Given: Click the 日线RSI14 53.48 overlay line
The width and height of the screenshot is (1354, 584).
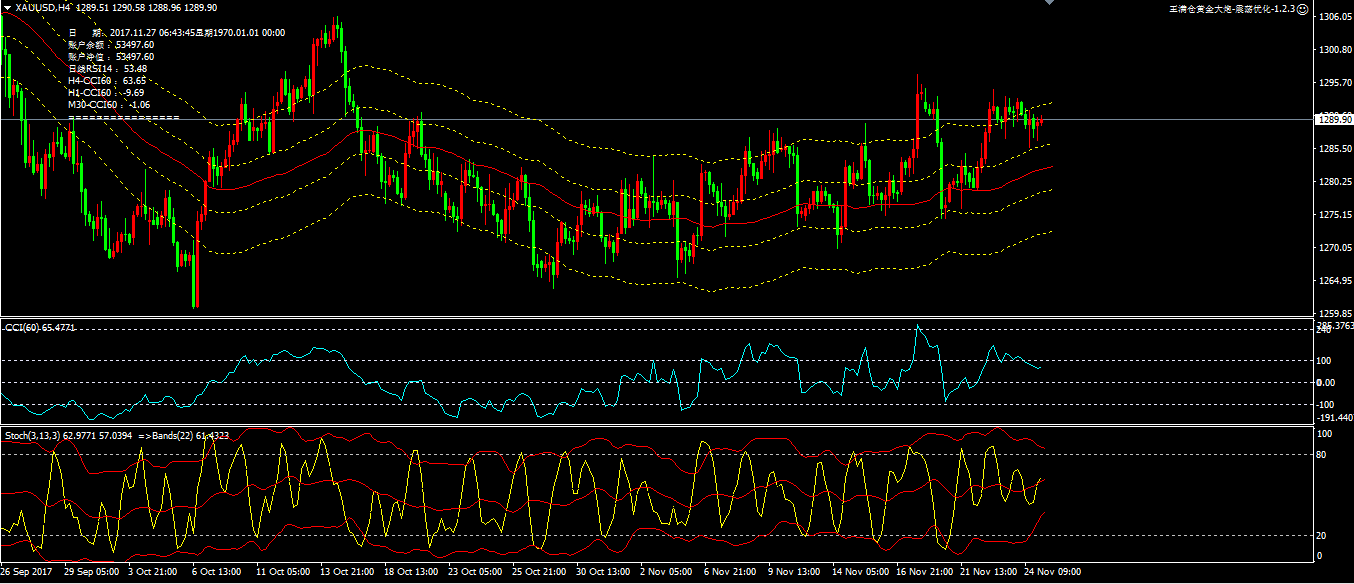Looking at the screenshot, I should click(107, 69).
